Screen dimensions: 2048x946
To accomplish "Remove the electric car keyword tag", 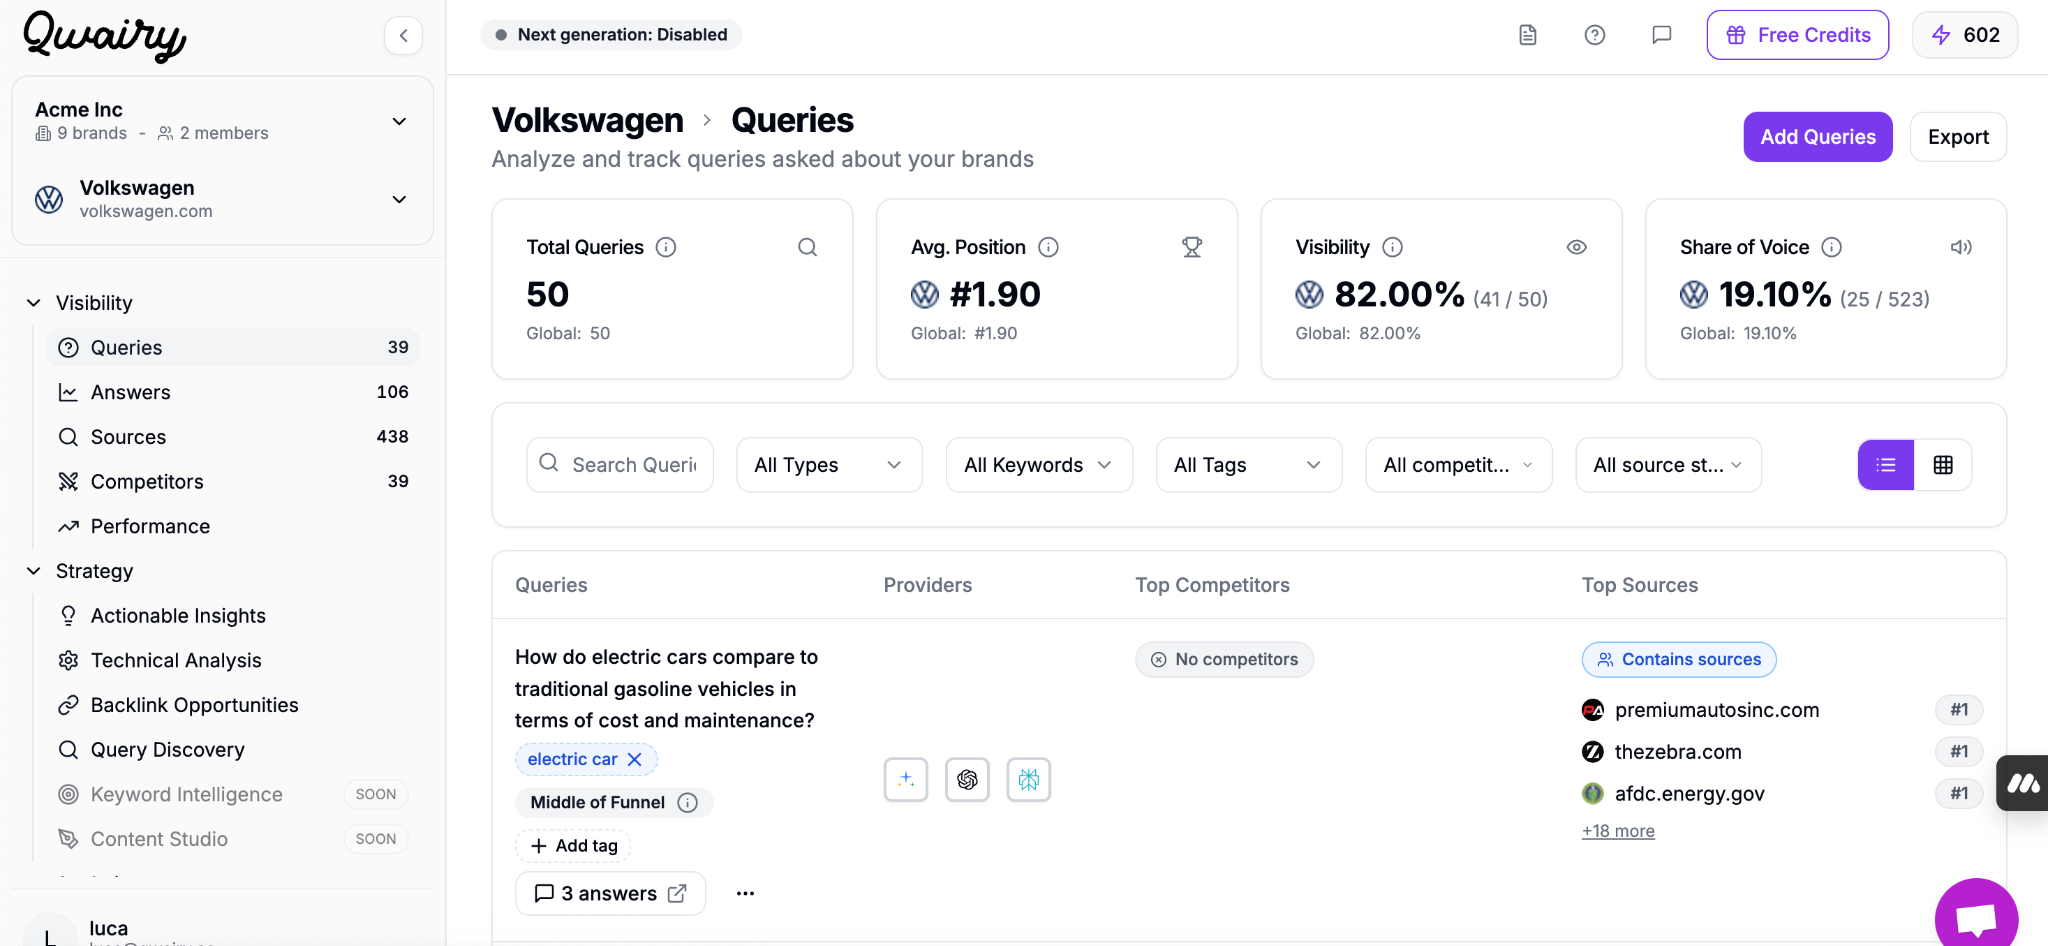I will [x=634, y=759].
